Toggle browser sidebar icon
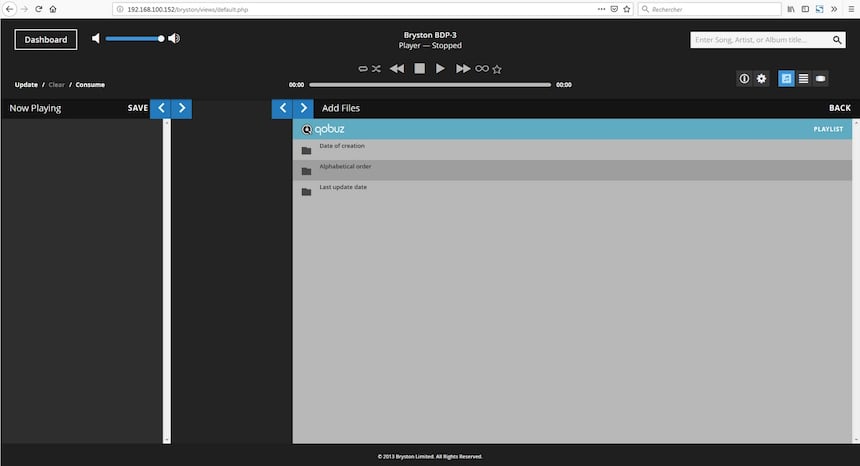The height and width of the screenshot is (466, 860). pyautogui.click(x=805, y=9)
